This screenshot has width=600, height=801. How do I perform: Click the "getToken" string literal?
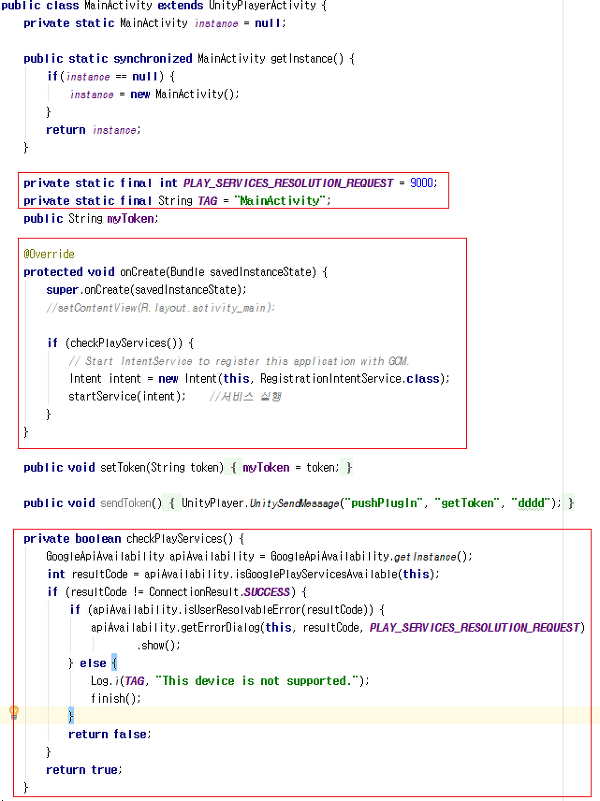coord(466,503)
